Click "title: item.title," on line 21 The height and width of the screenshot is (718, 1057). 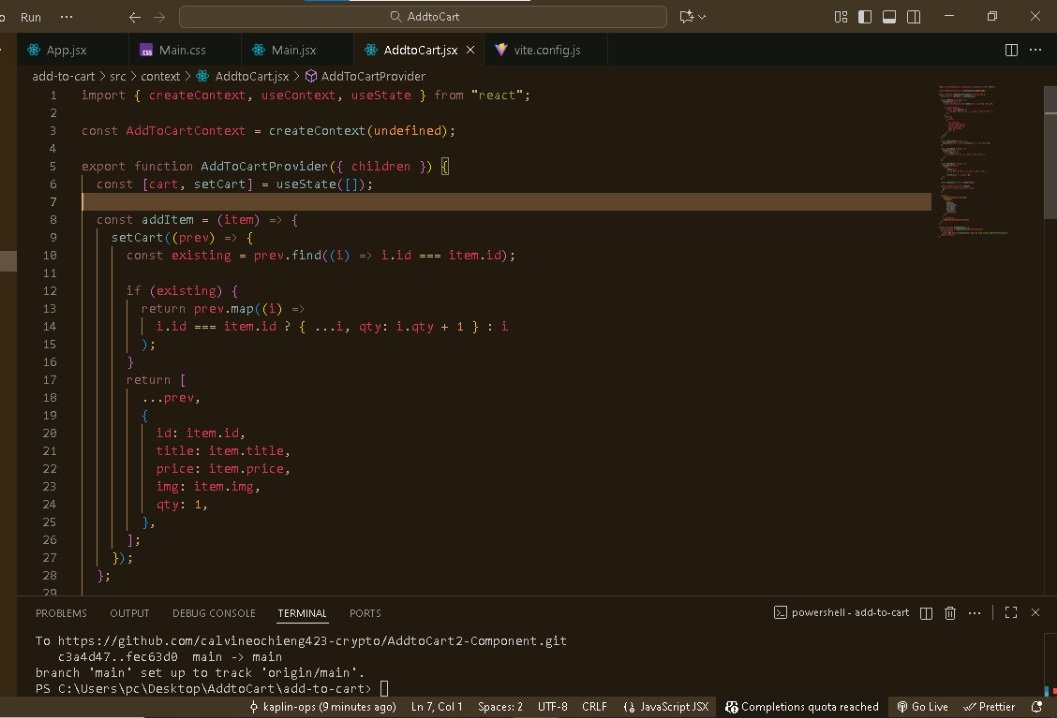[223, 451]
